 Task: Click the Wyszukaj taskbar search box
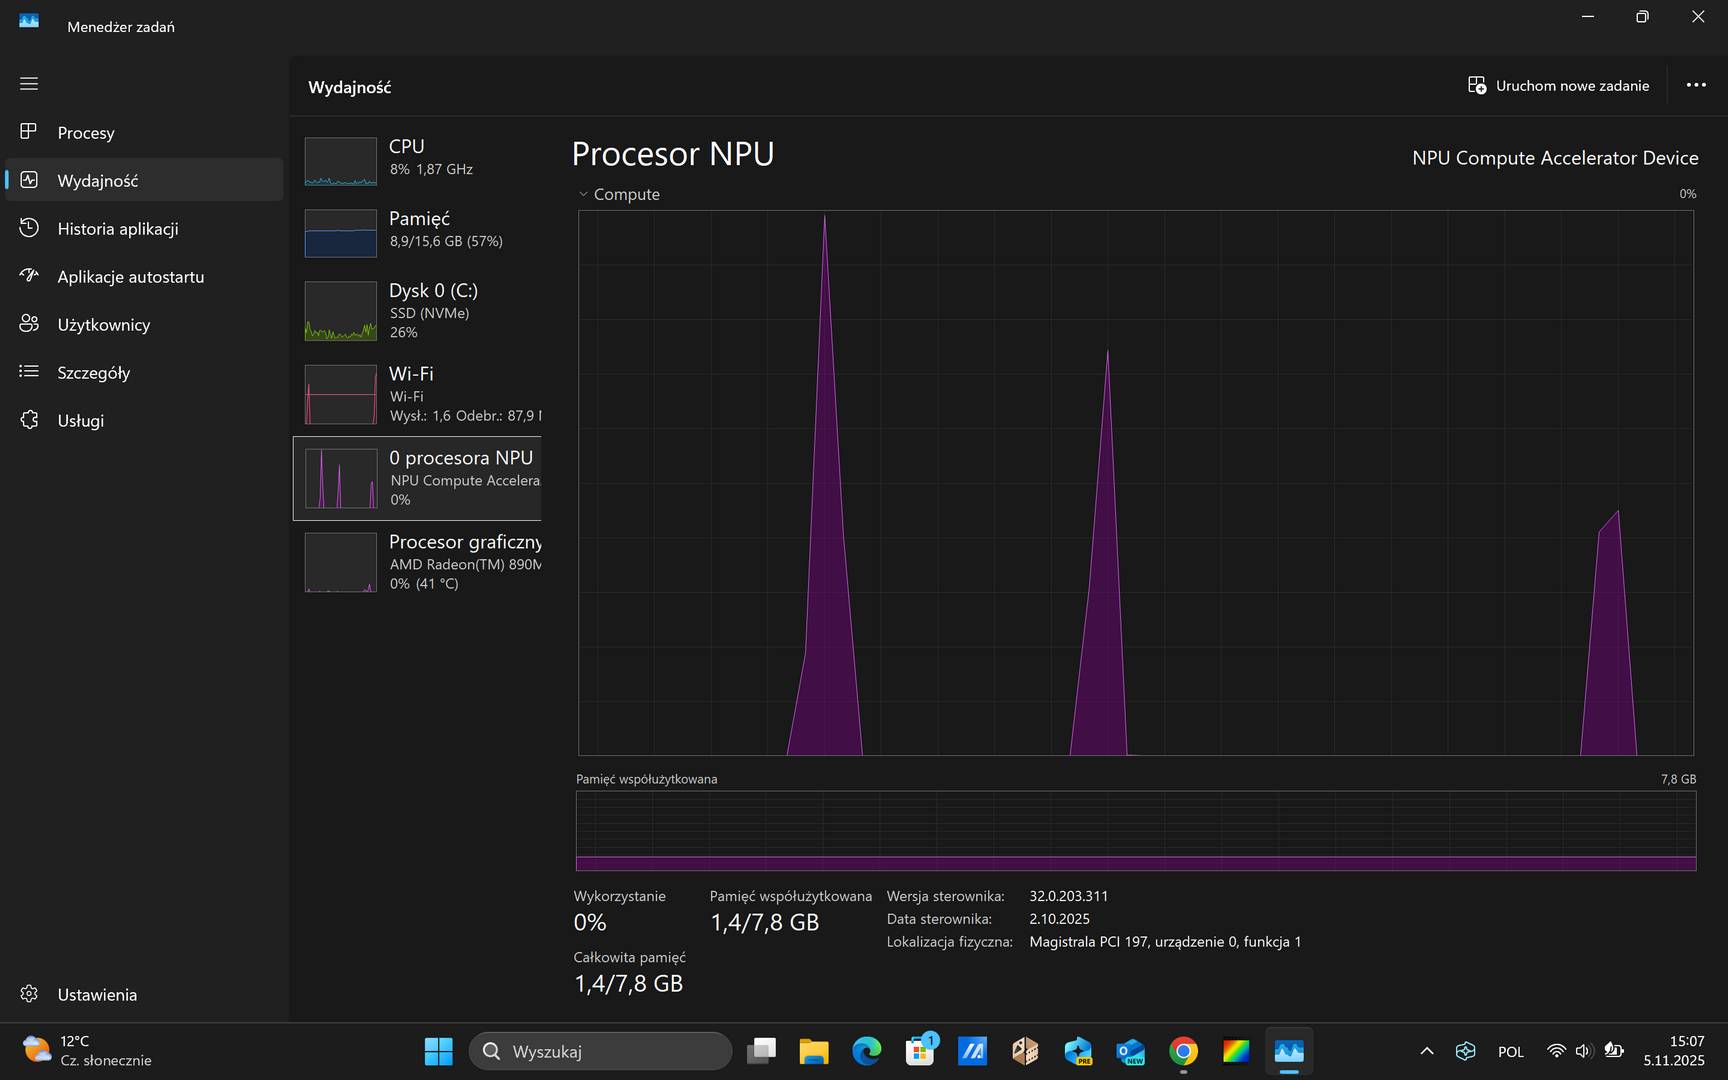coord(600,1051)
